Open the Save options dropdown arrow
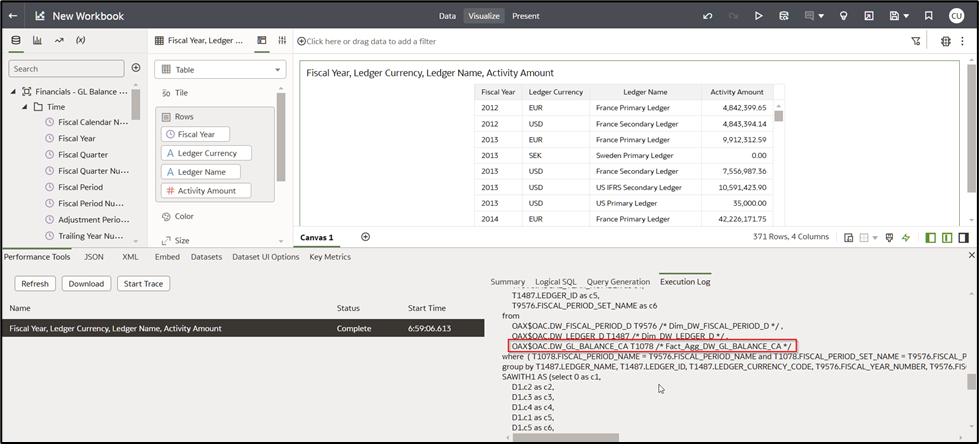This screenshot has width=979, height=444. click(x=906, y=16)
